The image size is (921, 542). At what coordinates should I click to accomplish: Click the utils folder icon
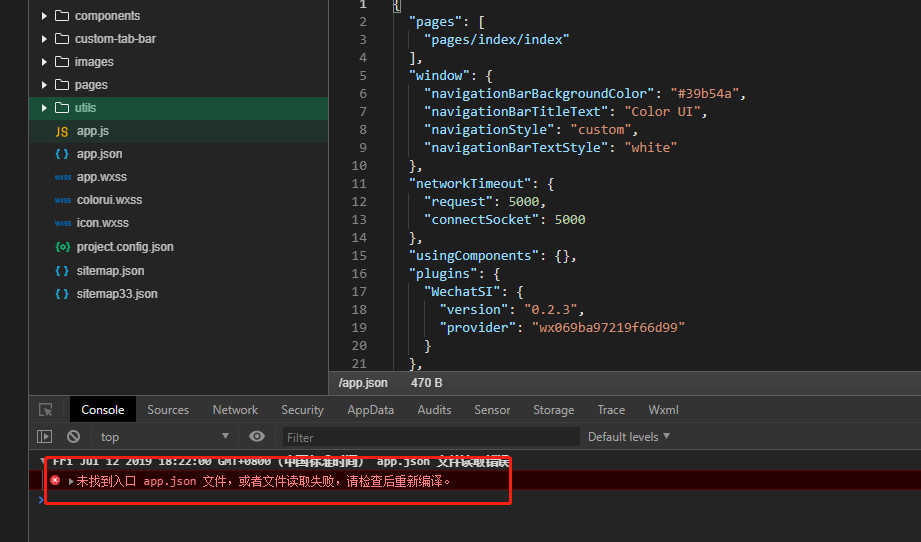[62, 107]
